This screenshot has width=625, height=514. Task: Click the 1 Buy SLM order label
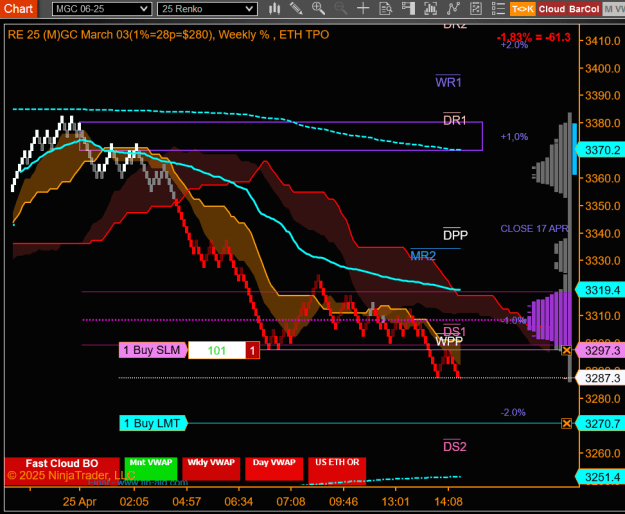153,350
